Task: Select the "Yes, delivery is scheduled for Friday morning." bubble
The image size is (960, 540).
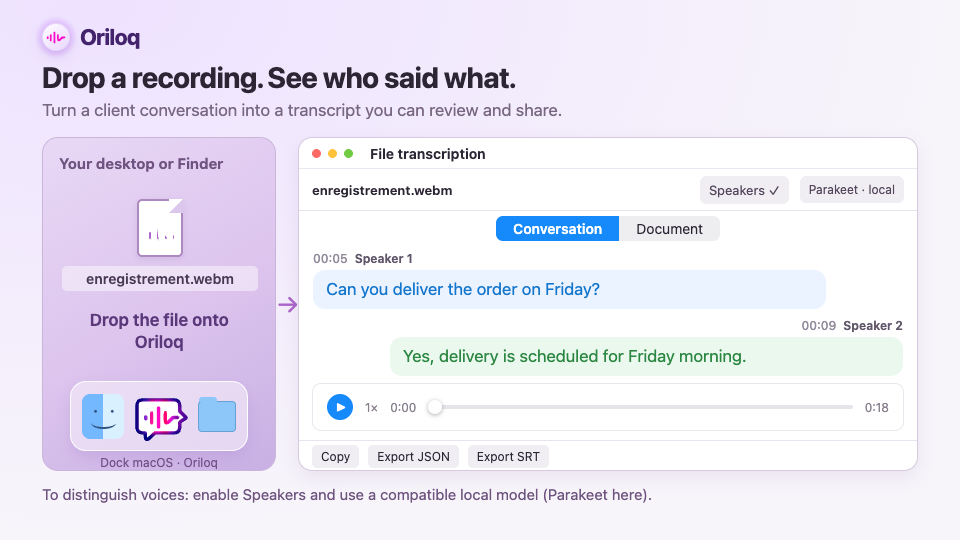Action: click(x=647, y=356)
